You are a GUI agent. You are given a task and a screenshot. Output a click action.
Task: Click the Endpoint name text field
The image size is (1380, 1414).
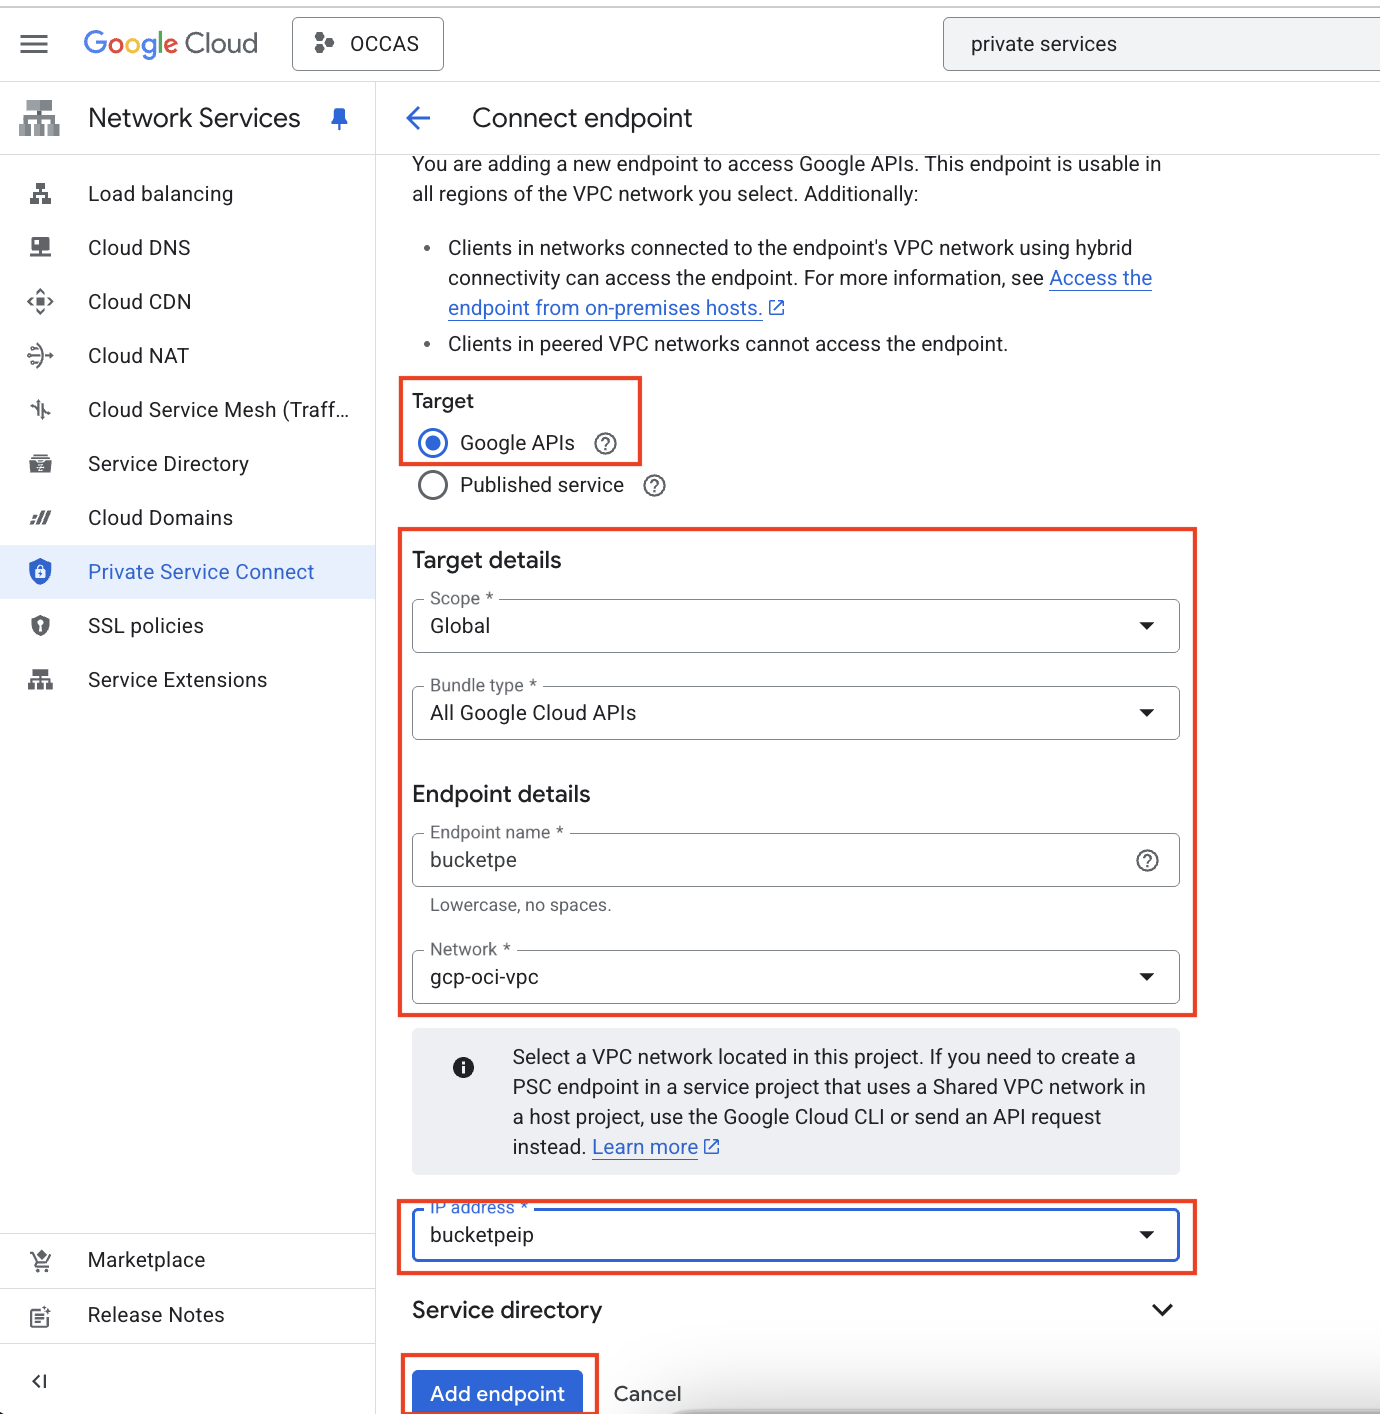[x=770, y=861]
